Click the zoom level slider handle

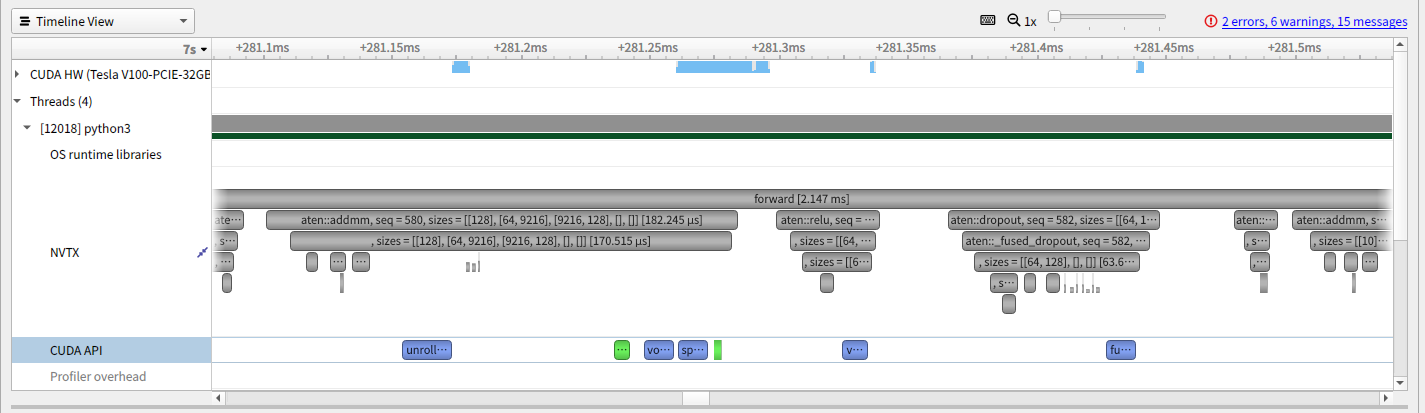1054,17
